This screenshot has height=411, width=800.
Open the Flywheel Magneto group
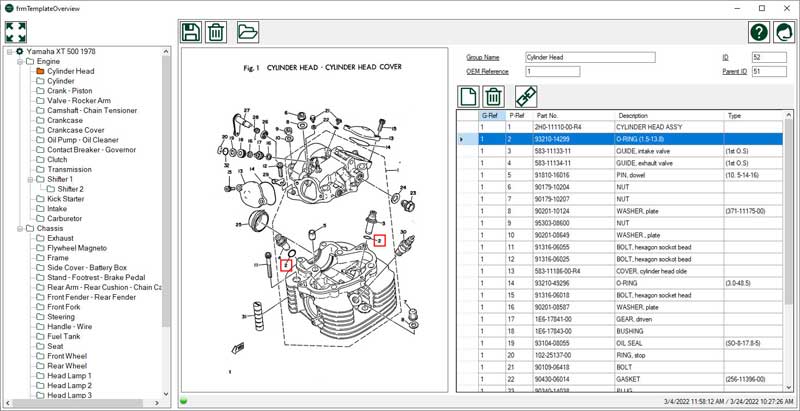[x=78, y=248]
